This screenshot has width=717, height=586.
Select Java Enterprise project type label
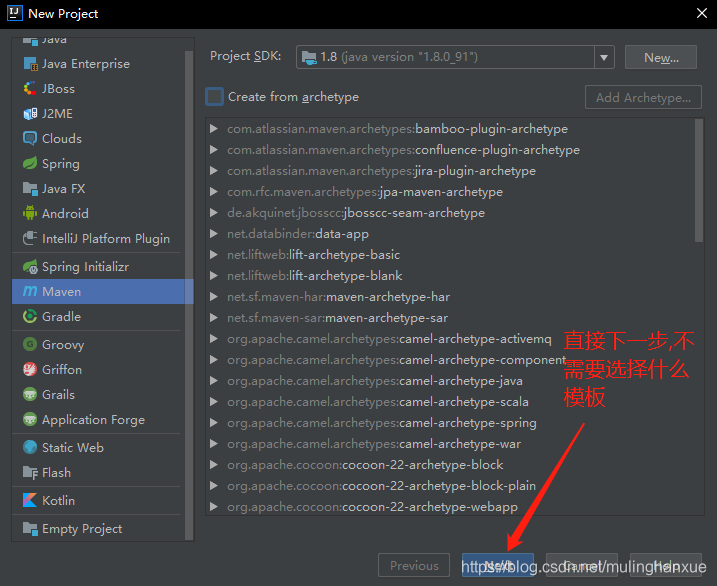pyautogui.click(x=86, y=64)
